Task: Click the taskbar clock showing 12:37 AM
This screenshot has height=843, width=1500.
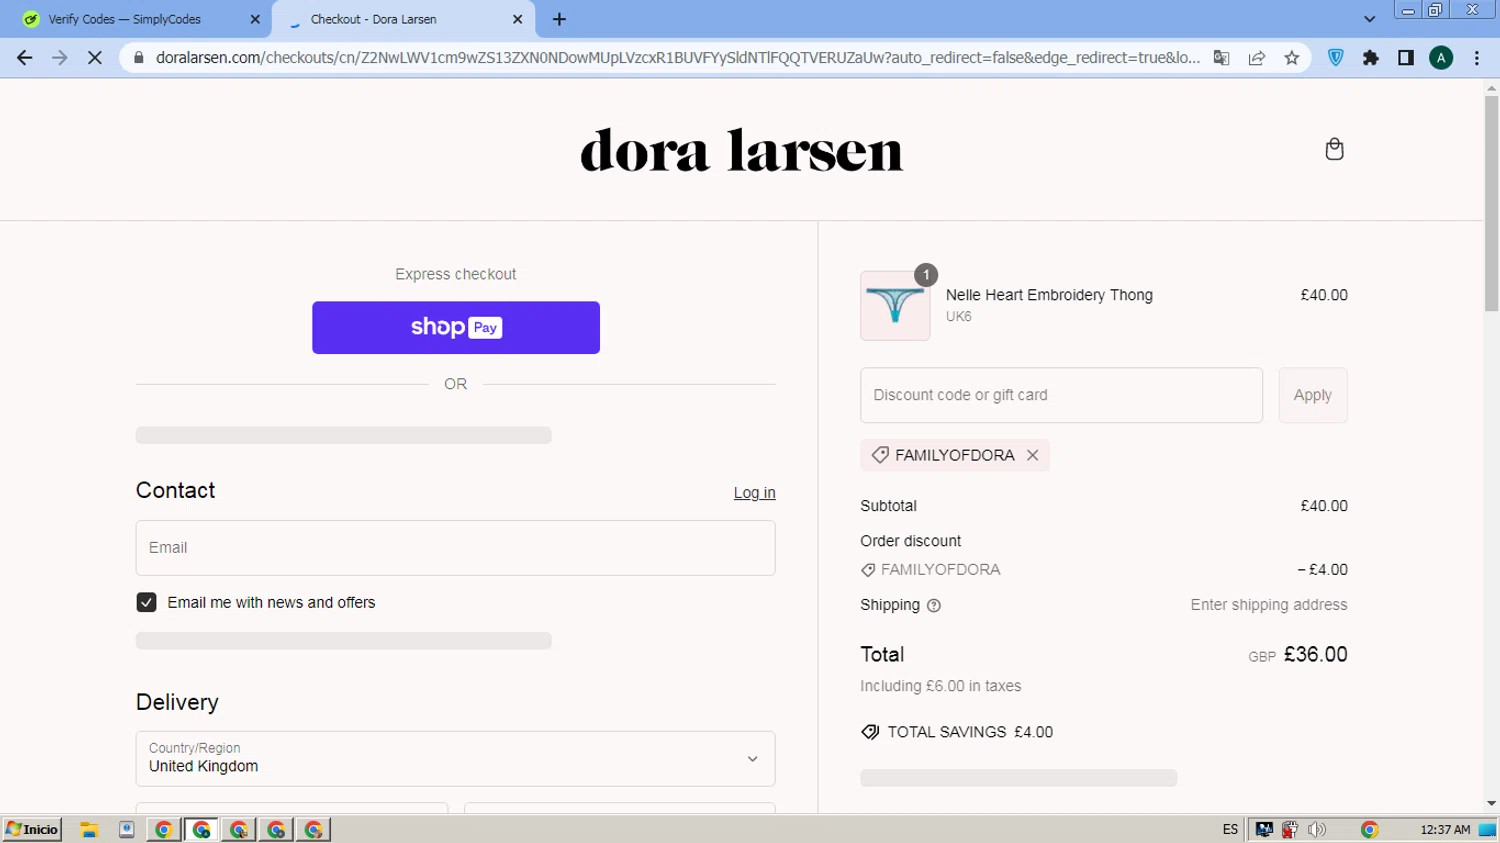Action: tap(1445, 829)
